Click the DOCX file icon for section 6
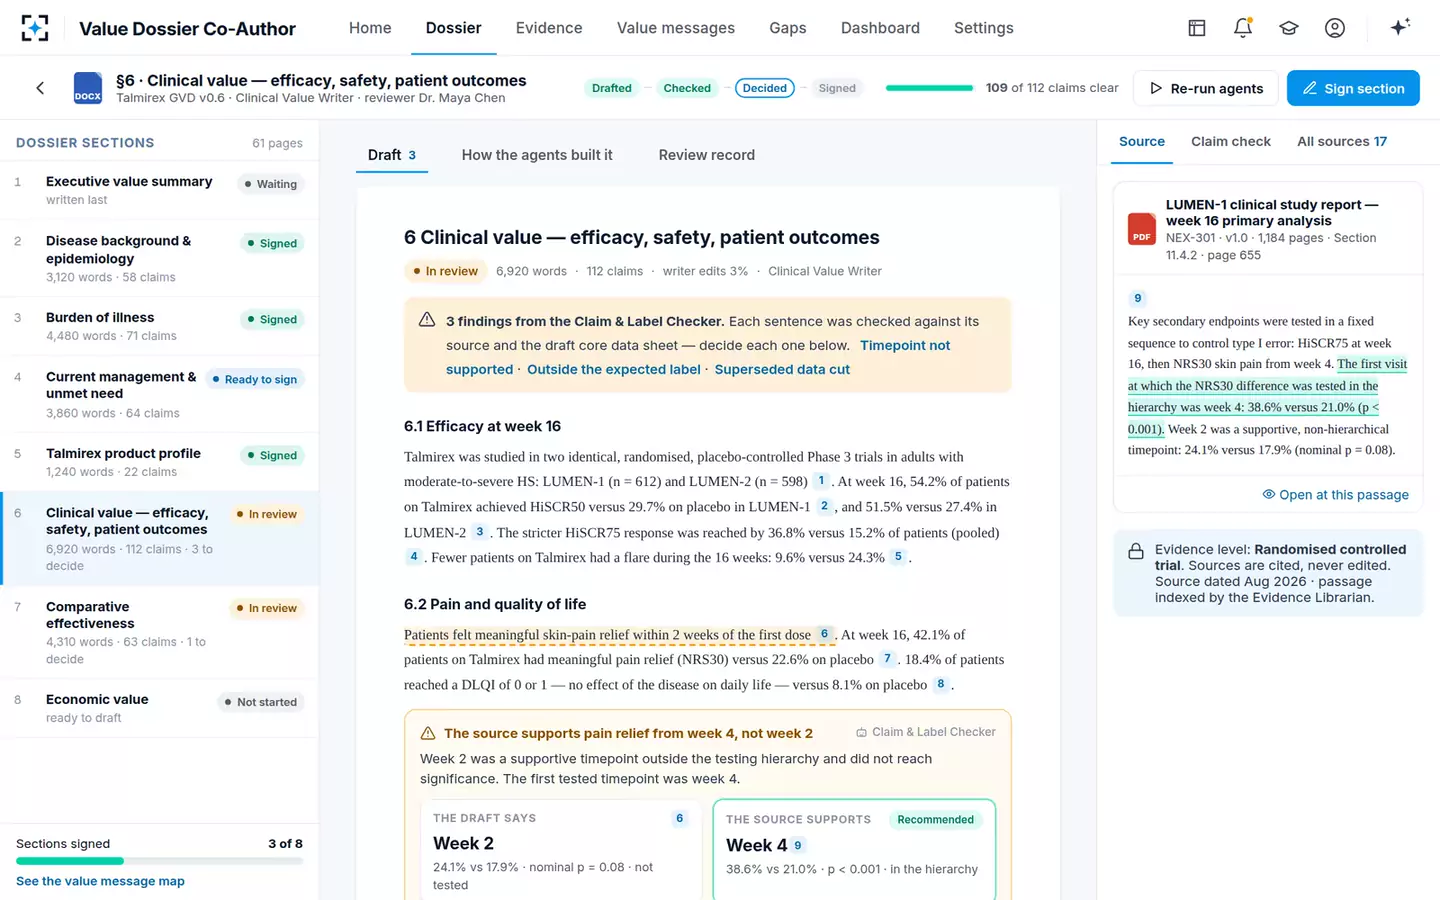This screenshot has width=1440, height=900. 88,88
